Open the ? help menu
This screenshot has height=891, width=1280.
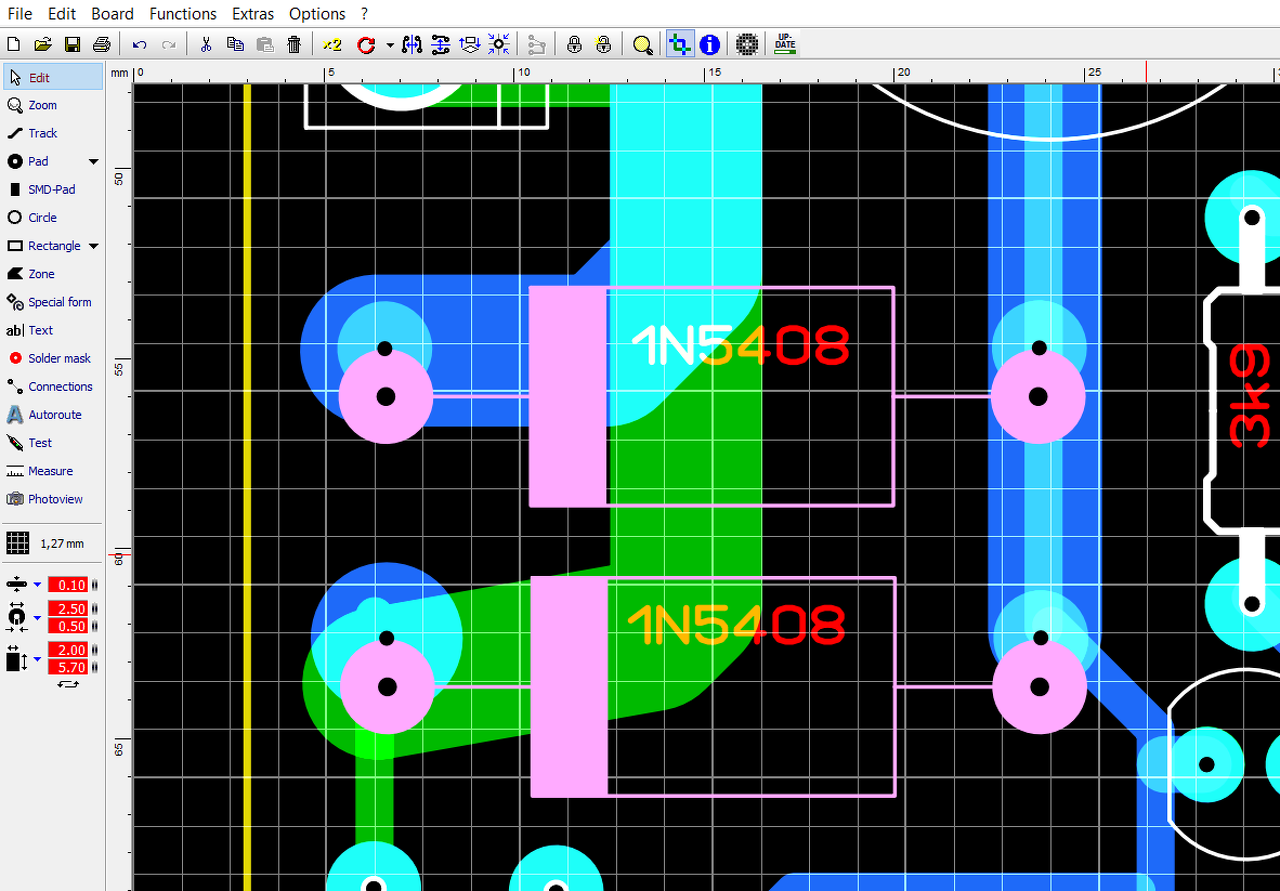point(365,14)
